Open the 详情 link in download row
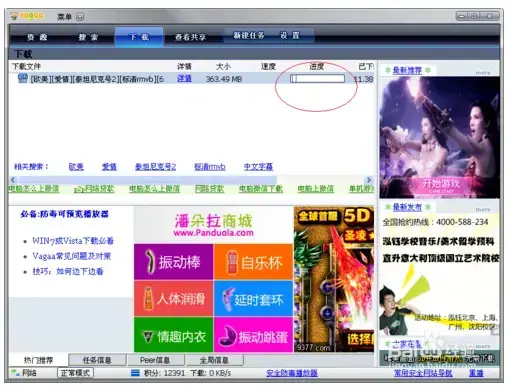This screenshot has width=509, height=388. pos(184,79)
